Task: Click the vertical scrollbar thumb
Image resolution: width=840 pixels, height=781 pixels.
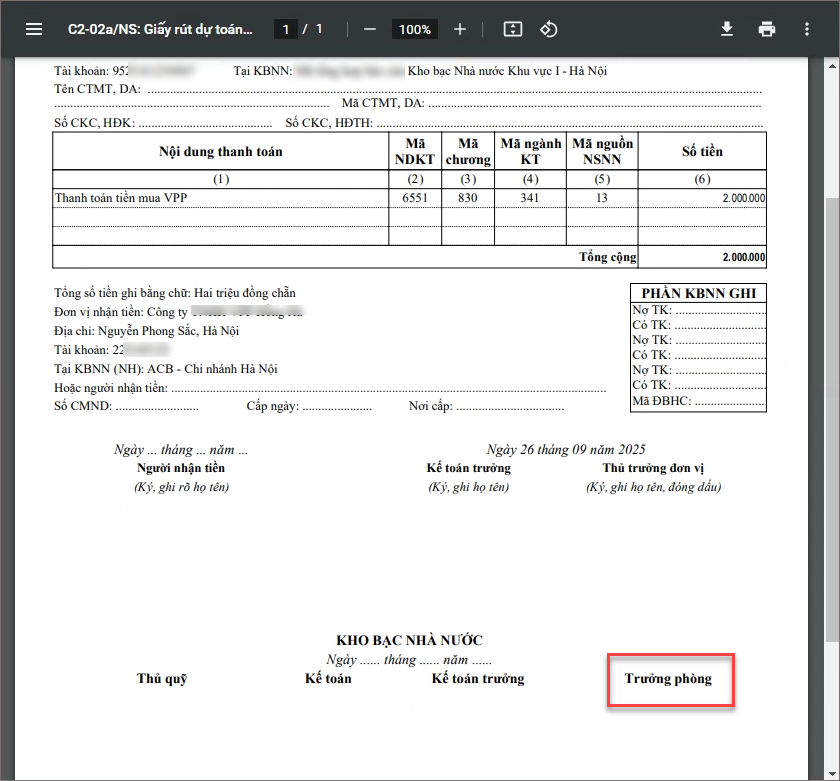Action: point(832,400)
